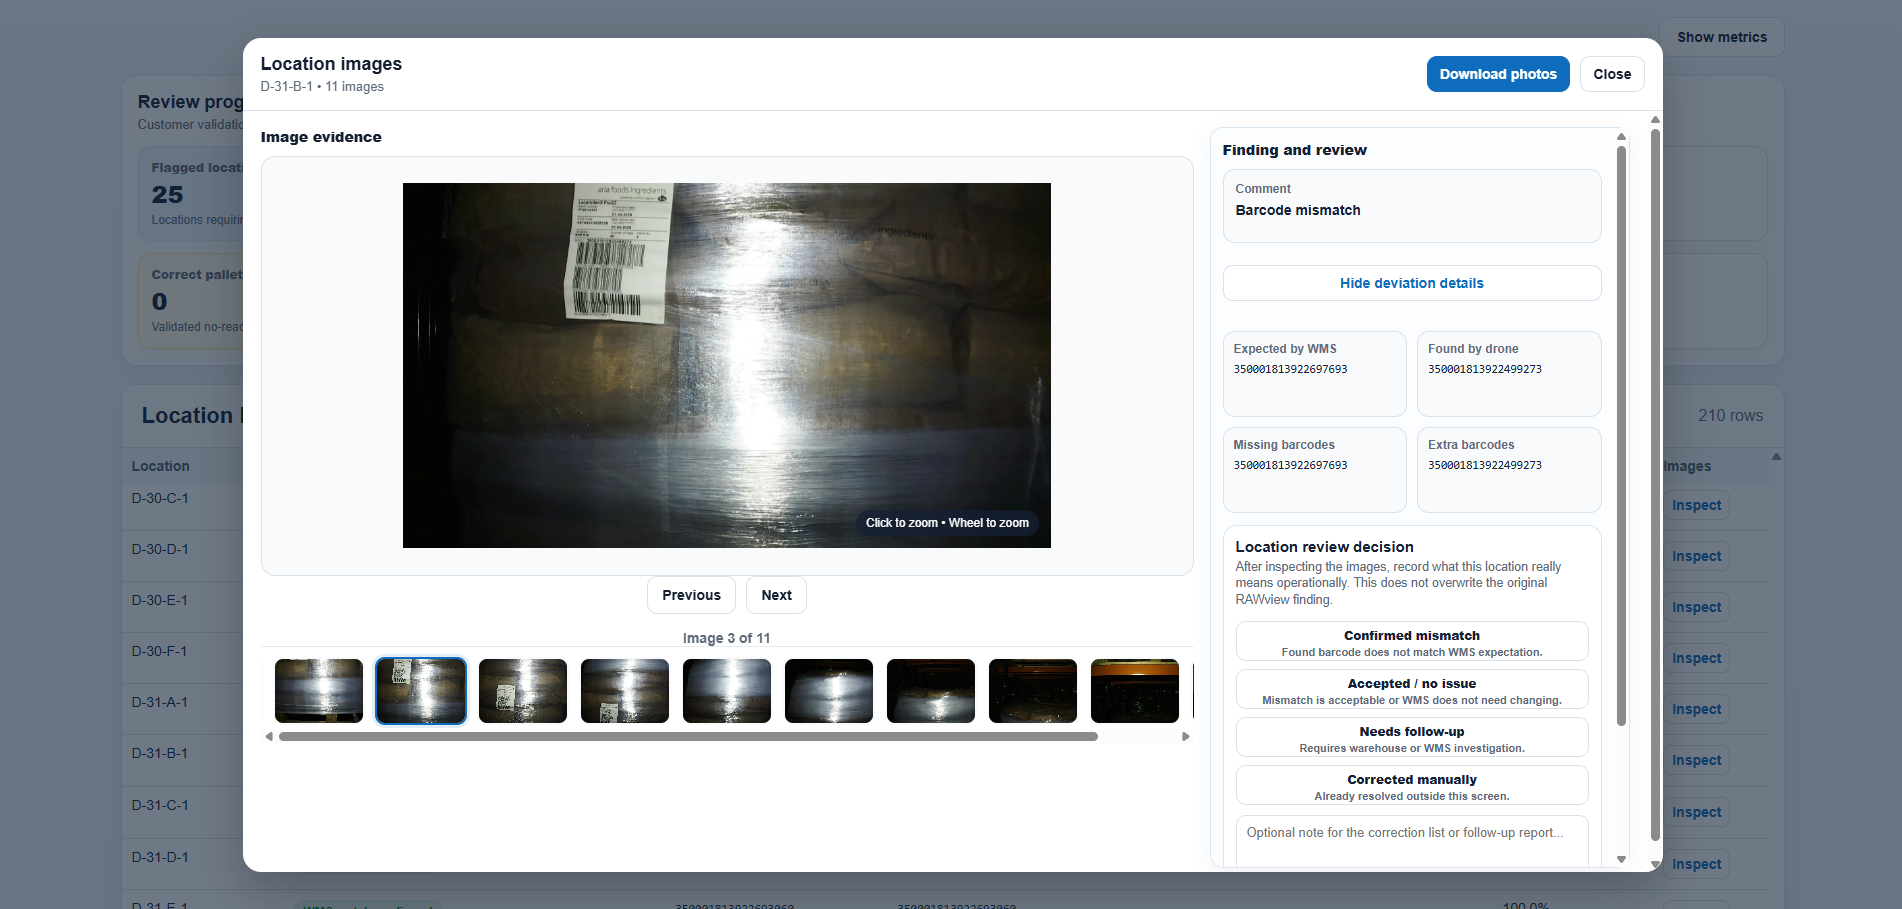1902x909 pixels.
Task: Open the last fully visible thumbnail
Action: (x=1135, y=691)
